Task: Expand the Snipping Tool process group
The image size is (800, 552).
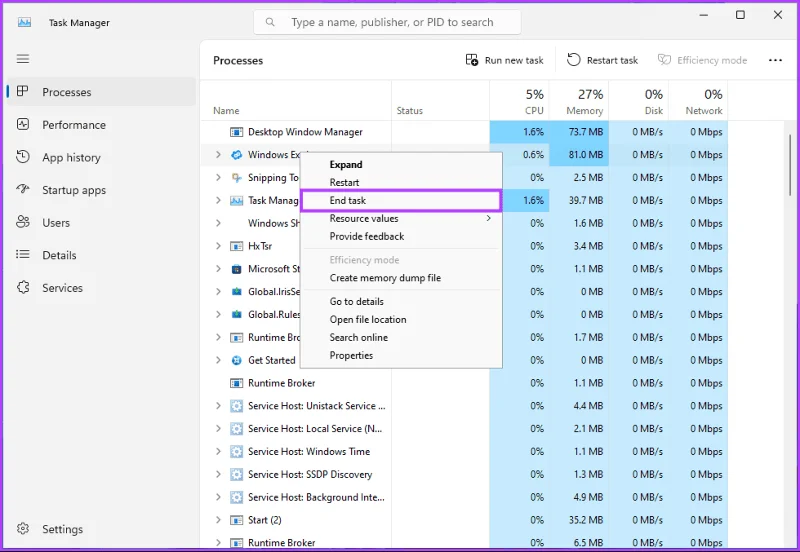Action: click(x=218, y=178)
